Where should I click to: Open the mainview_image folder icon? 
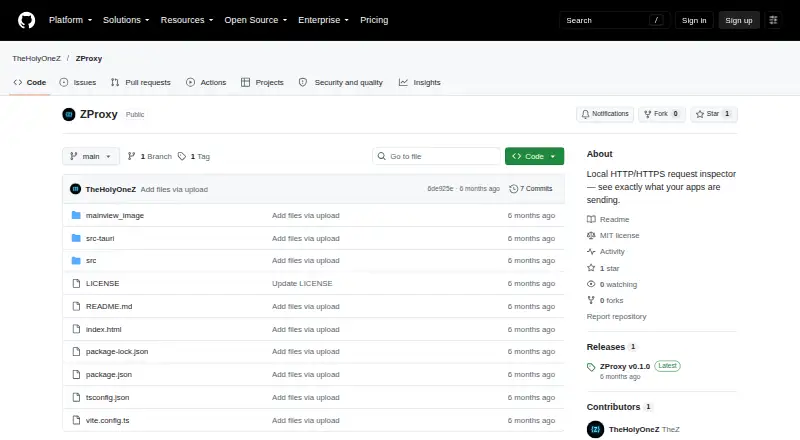coord(76,215)
